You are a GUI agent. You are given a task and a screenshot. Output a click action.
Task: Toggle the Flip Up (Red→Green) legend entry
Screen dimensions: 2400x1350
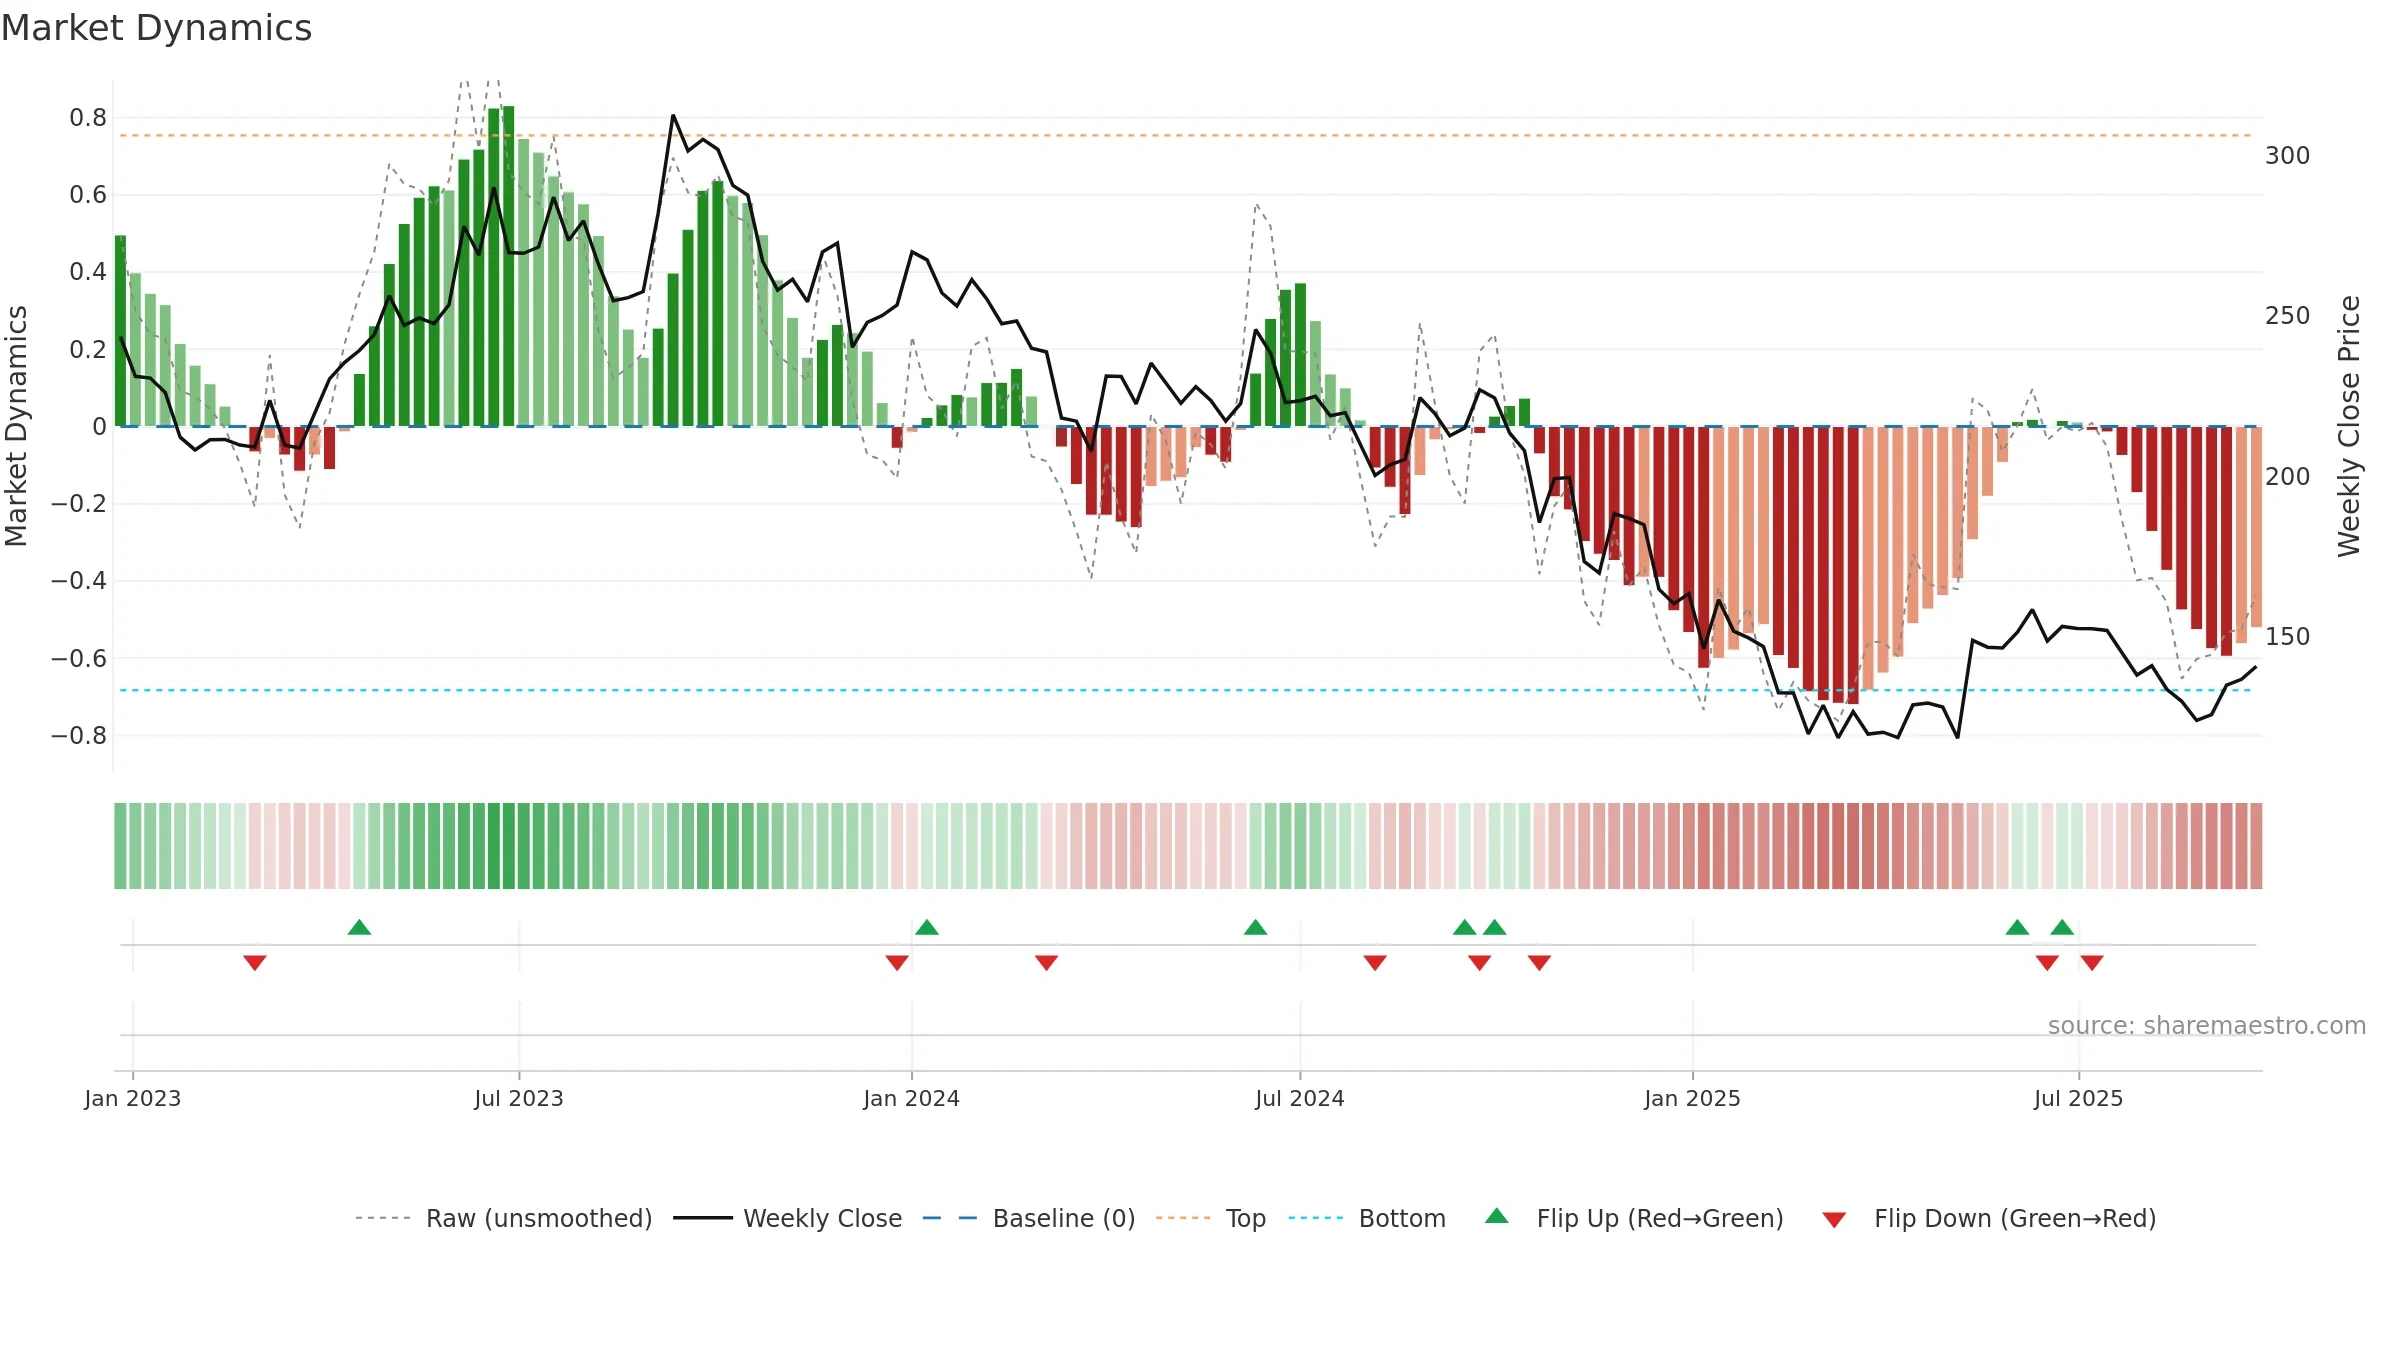pos(1634,1219)
